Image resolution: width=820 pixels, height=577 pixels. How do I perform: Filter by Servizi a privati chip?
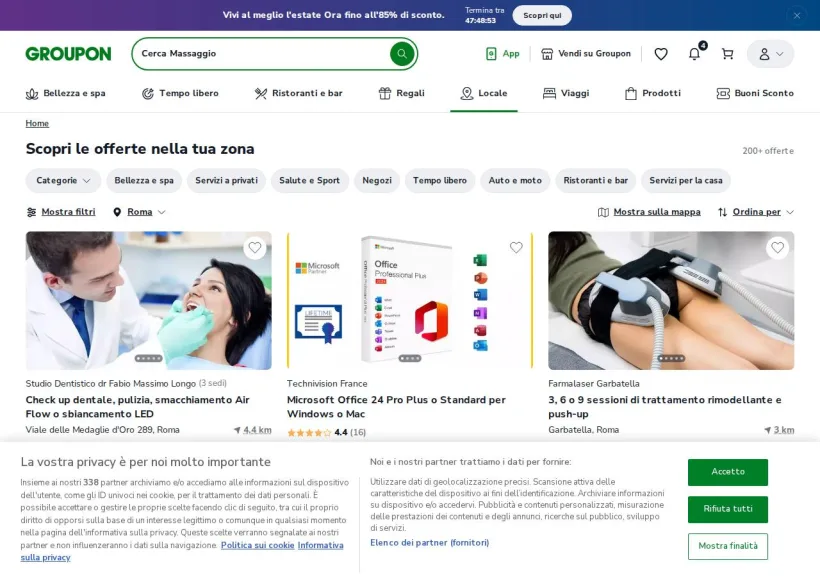(226, 180)
